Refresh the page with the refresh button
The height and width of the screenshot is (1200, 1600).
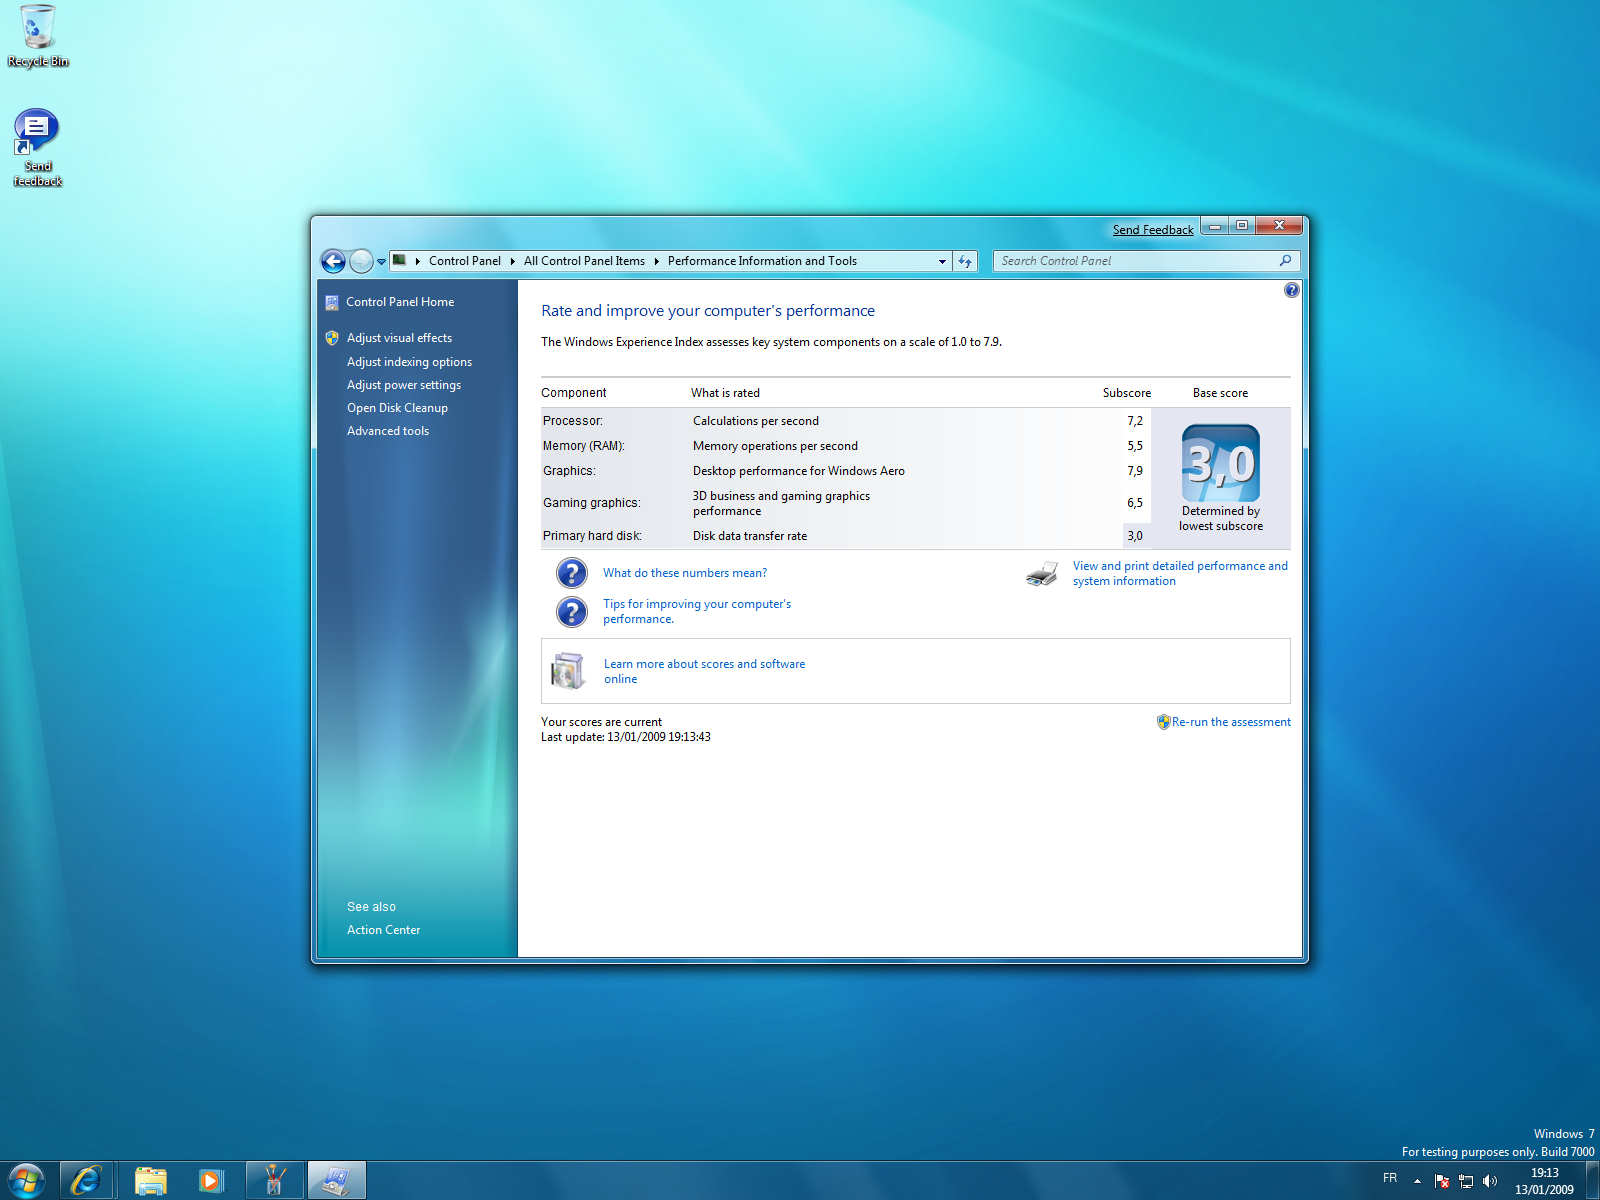(x=965, y=261)
